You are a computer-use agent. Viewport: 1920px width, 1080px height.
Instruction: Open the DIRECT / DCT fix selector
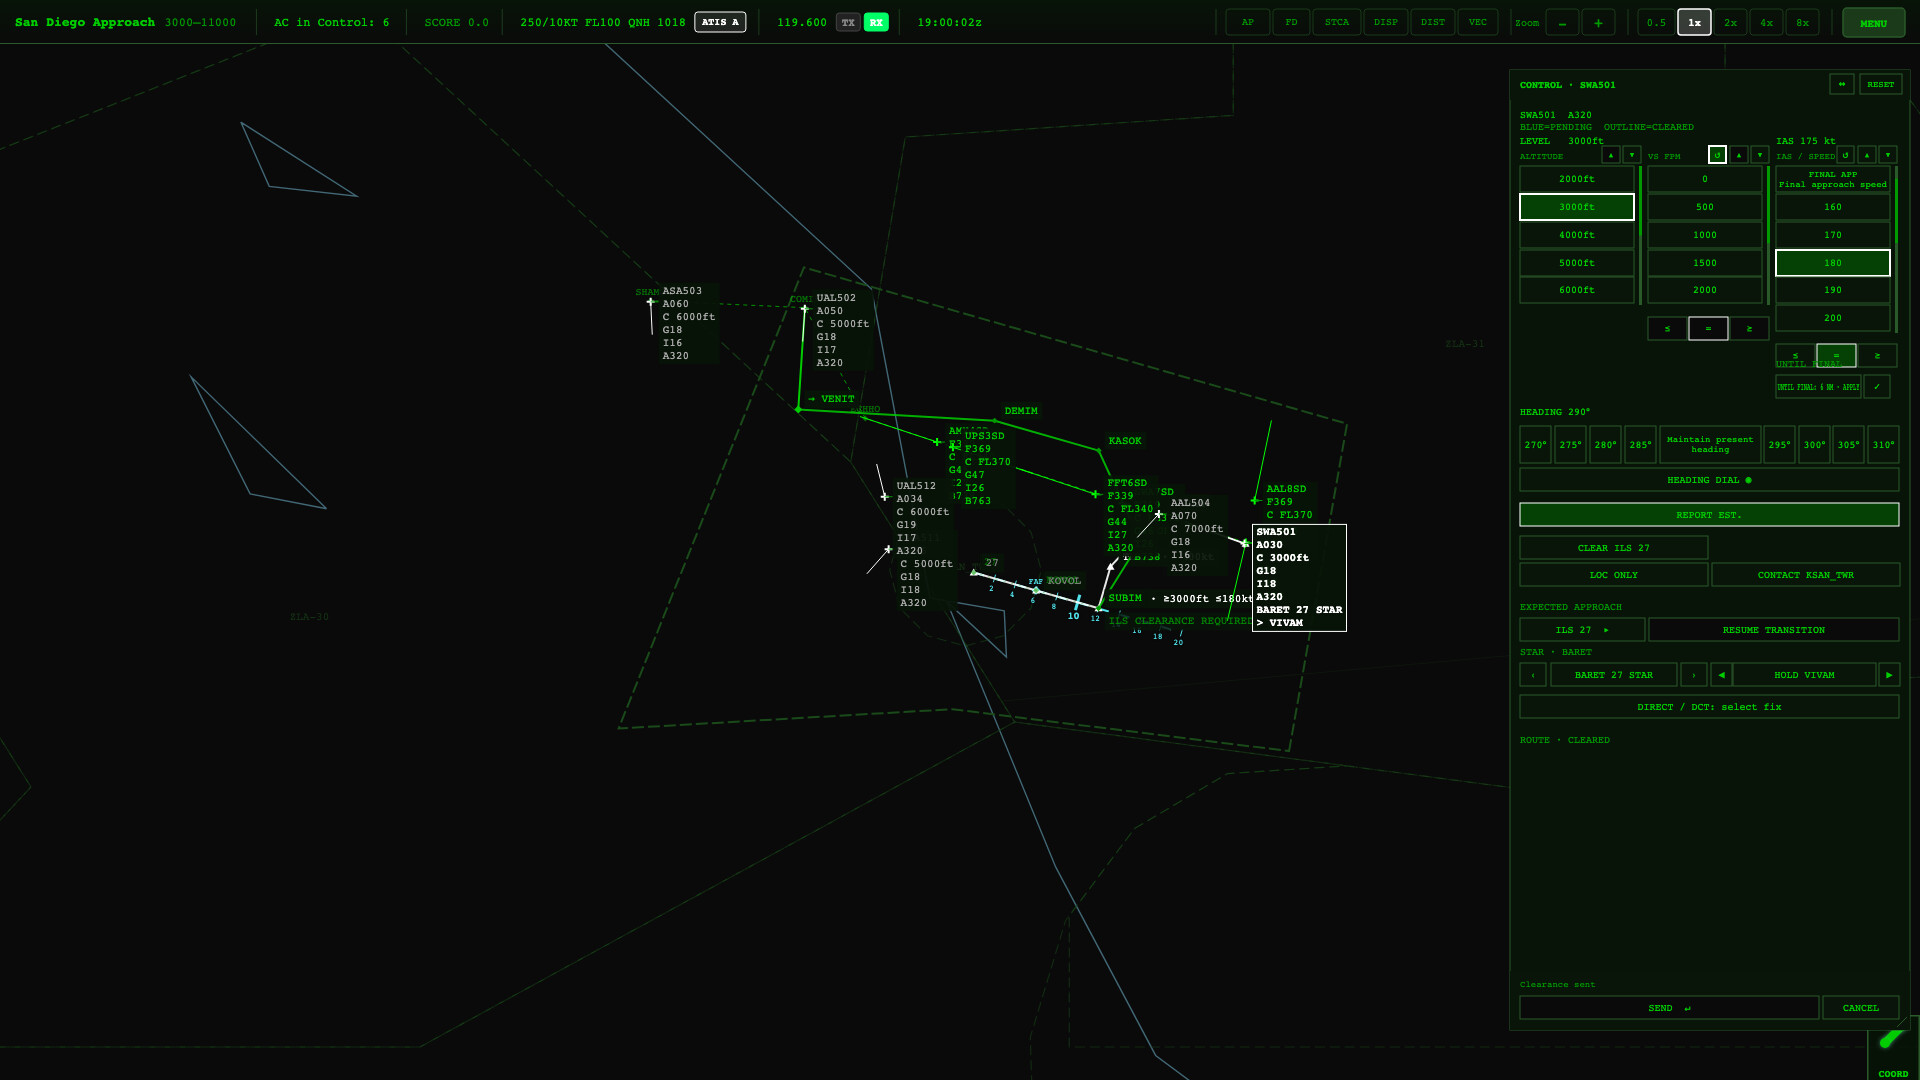1709,707
